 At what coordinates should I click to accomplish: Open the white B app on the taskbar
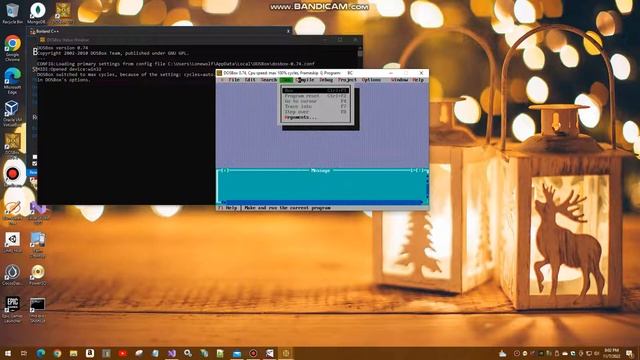(x=90, y=353)
